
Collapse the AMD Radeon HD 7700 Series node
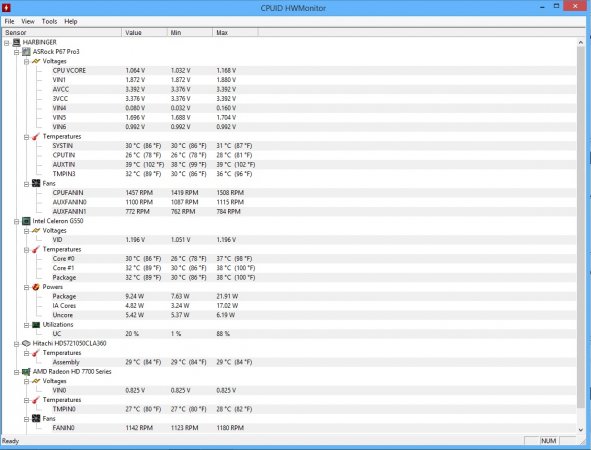(x=17, y=372)
